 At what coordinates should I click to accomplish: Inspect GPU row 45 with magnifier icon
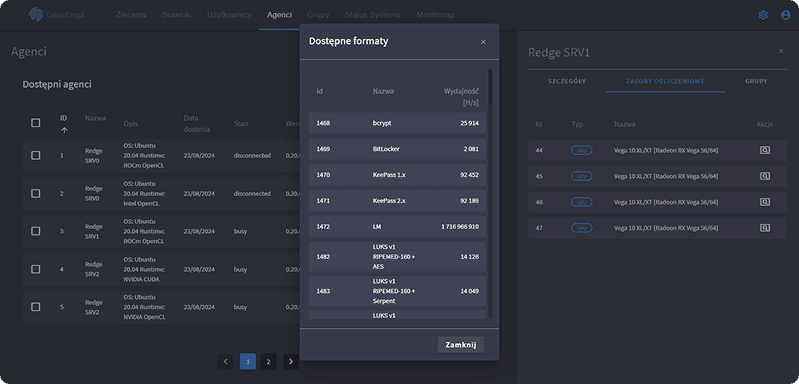tap(764, 176)
